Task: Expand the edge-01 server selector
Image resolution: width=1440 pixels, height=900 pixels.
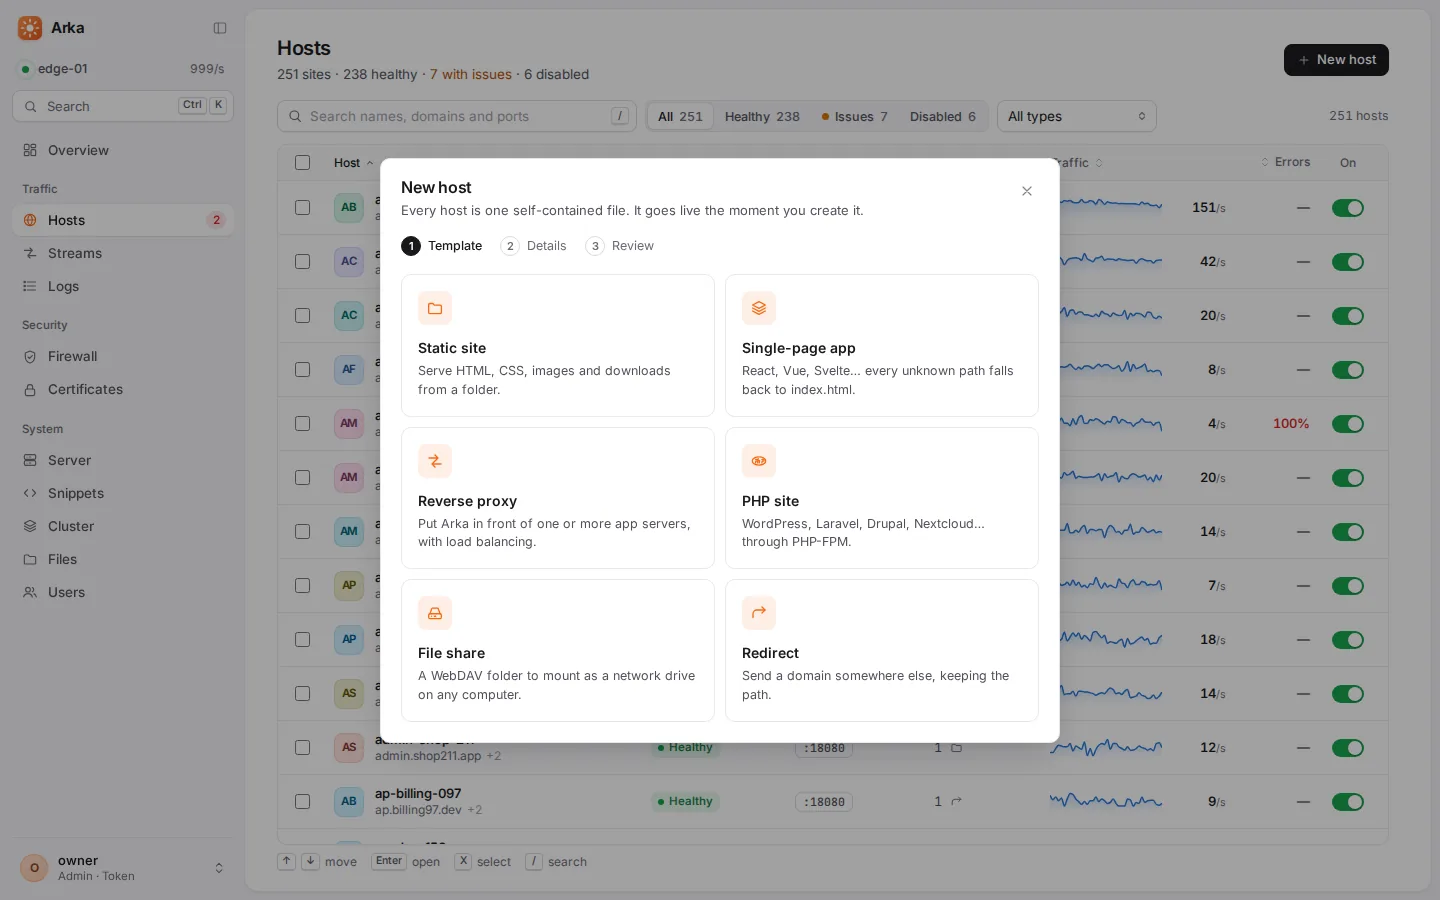Action: 123,69
